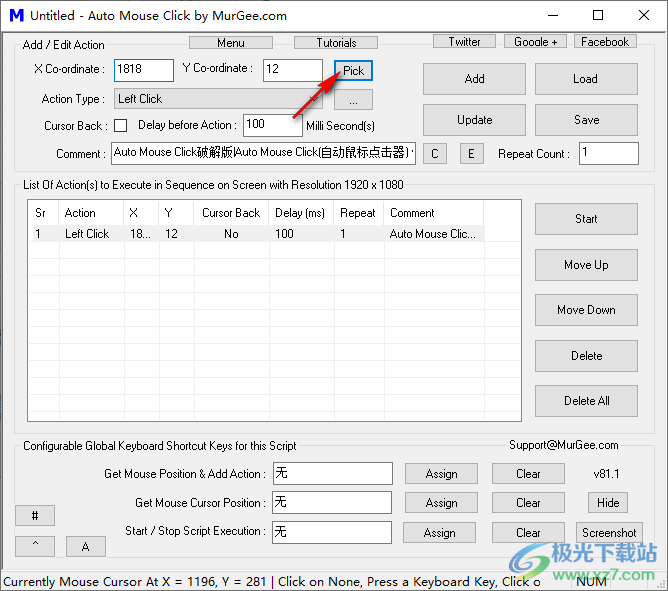Image resolution: width=668 pixels, height=591 pixels.
Task: Clear shortcut for Get Mouse Cursor Position
Action: 528,503
